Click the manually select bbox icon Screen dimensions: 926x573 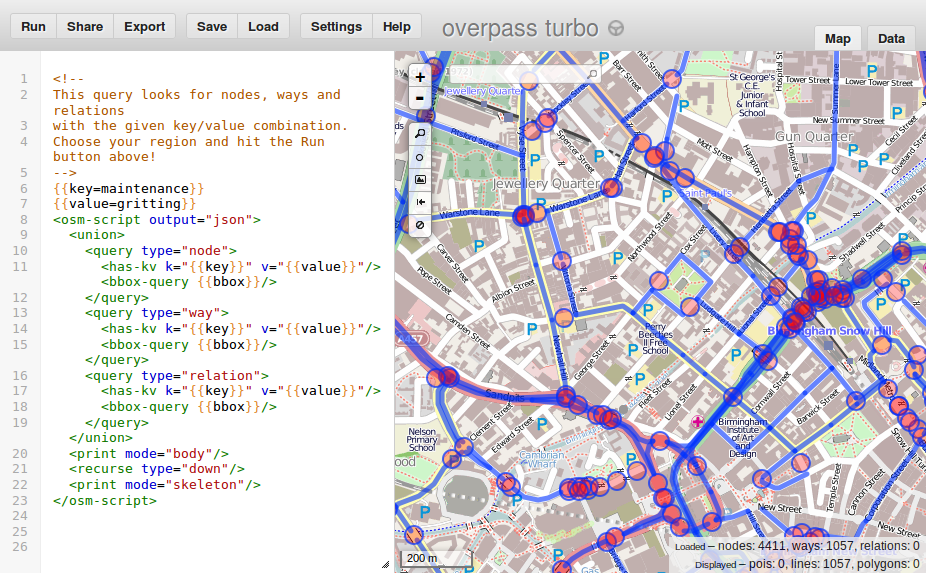point(420,180)
